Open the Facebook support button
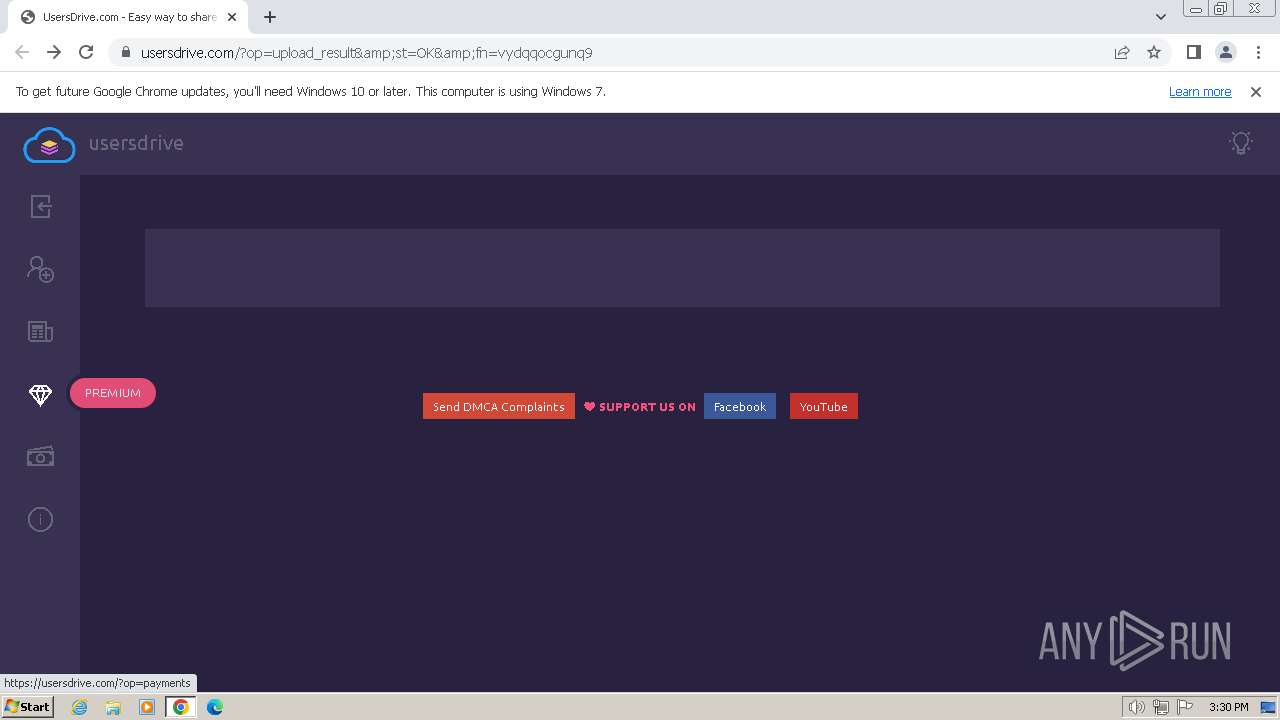 click(x=740, y=406)
